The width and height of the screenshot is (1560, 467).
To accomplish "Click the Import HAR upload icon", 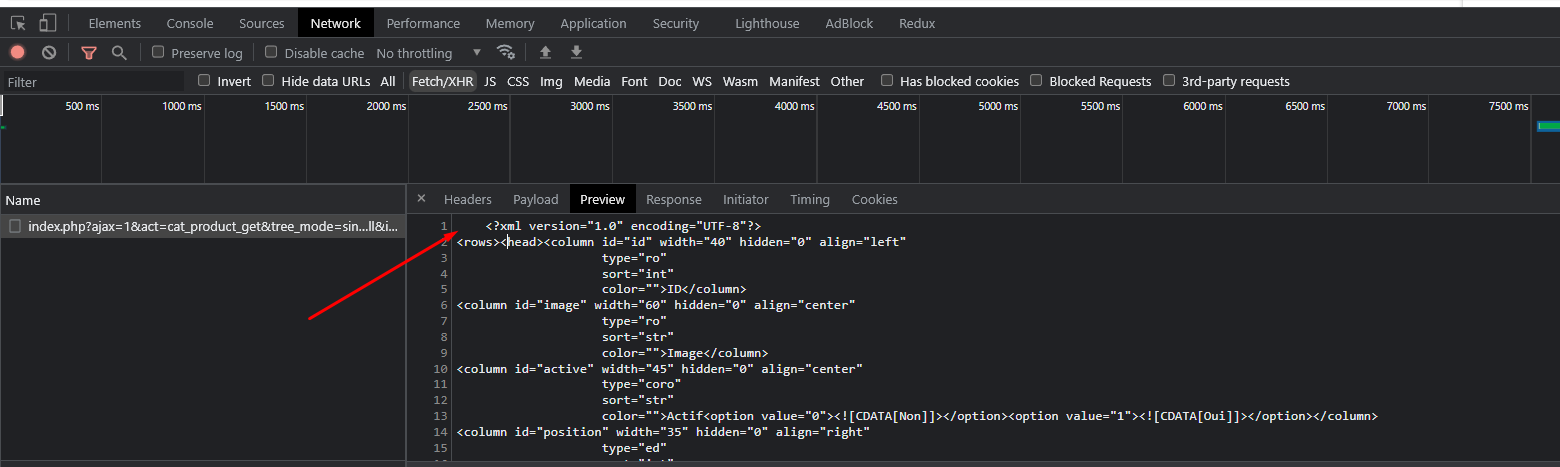I will 545,53.
